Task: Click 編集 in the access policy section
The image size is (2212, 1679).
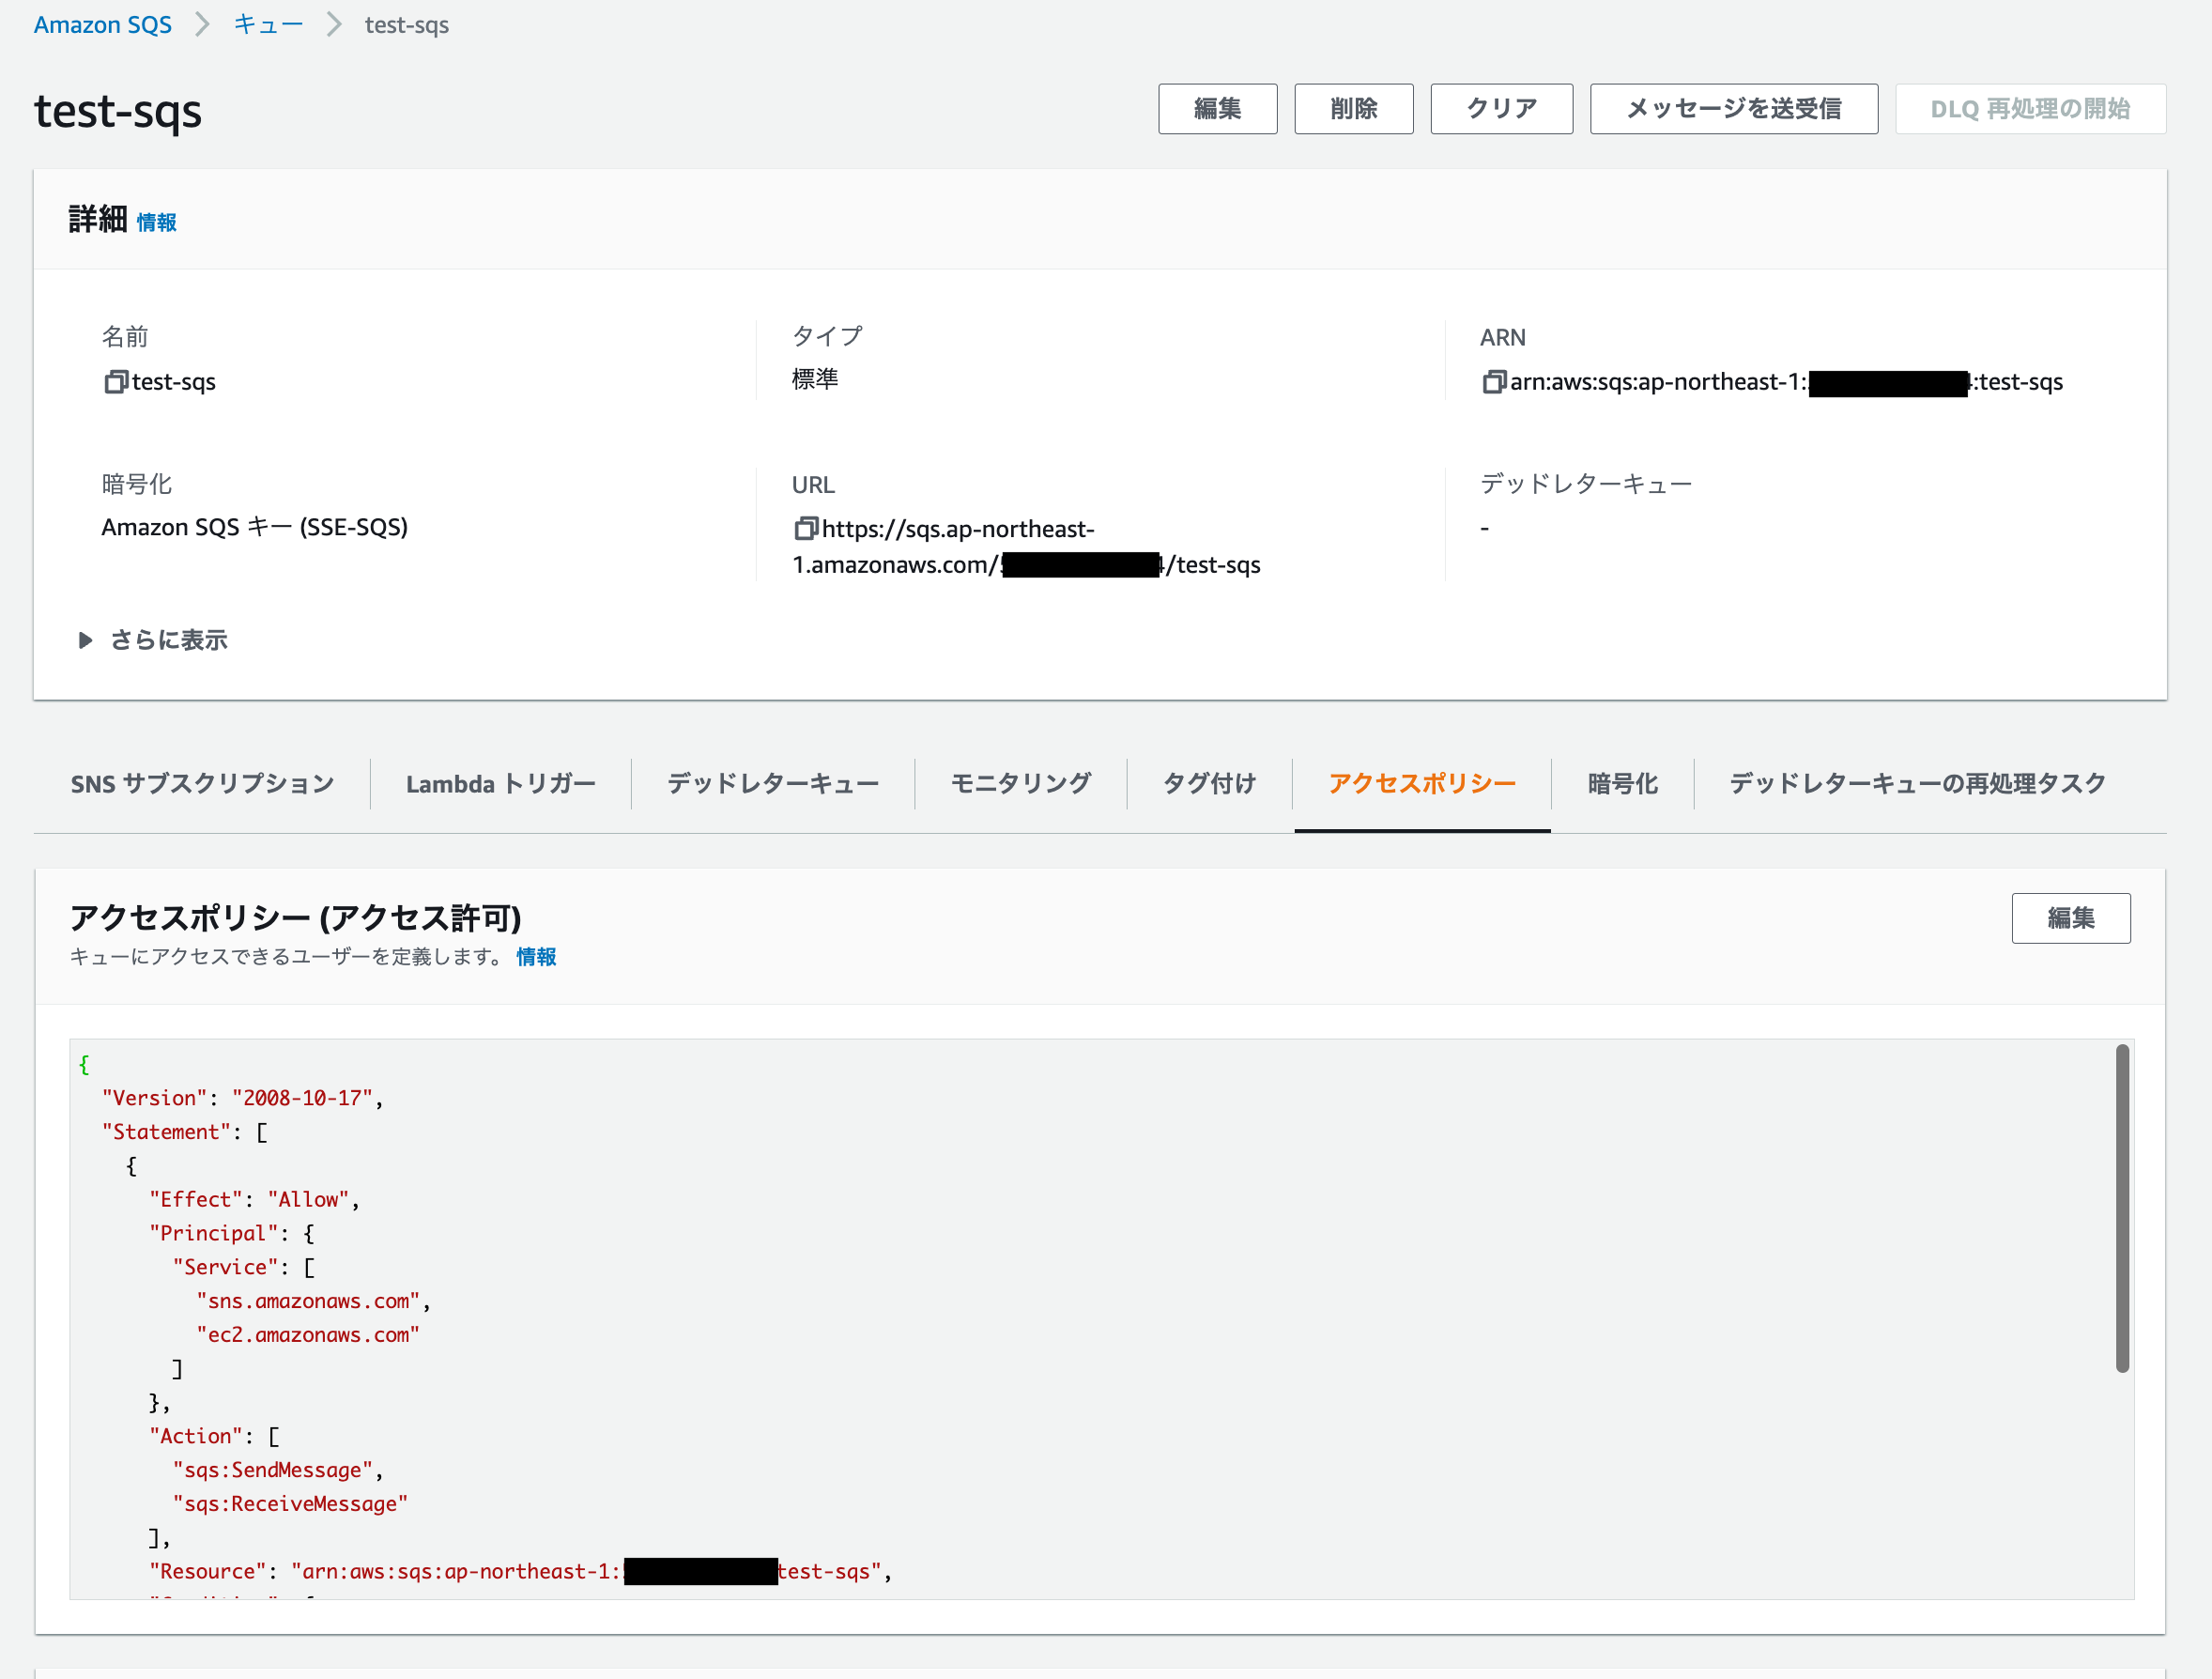Action: tap(2071, 918)
